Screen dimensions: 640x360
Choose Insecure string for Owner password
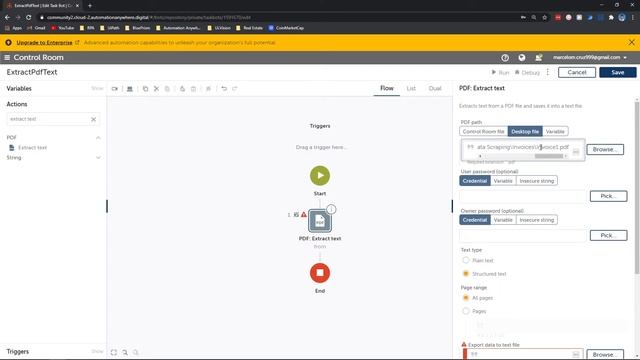(537, 220)
